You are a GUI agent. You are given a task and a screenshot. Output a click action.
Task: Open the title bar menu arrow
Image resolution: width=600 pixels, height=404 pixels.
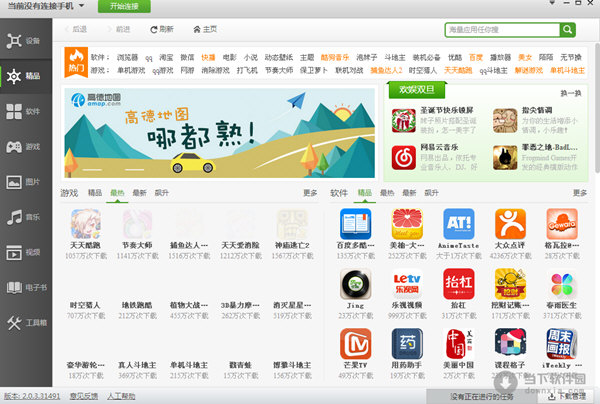(x=552, y=3)
